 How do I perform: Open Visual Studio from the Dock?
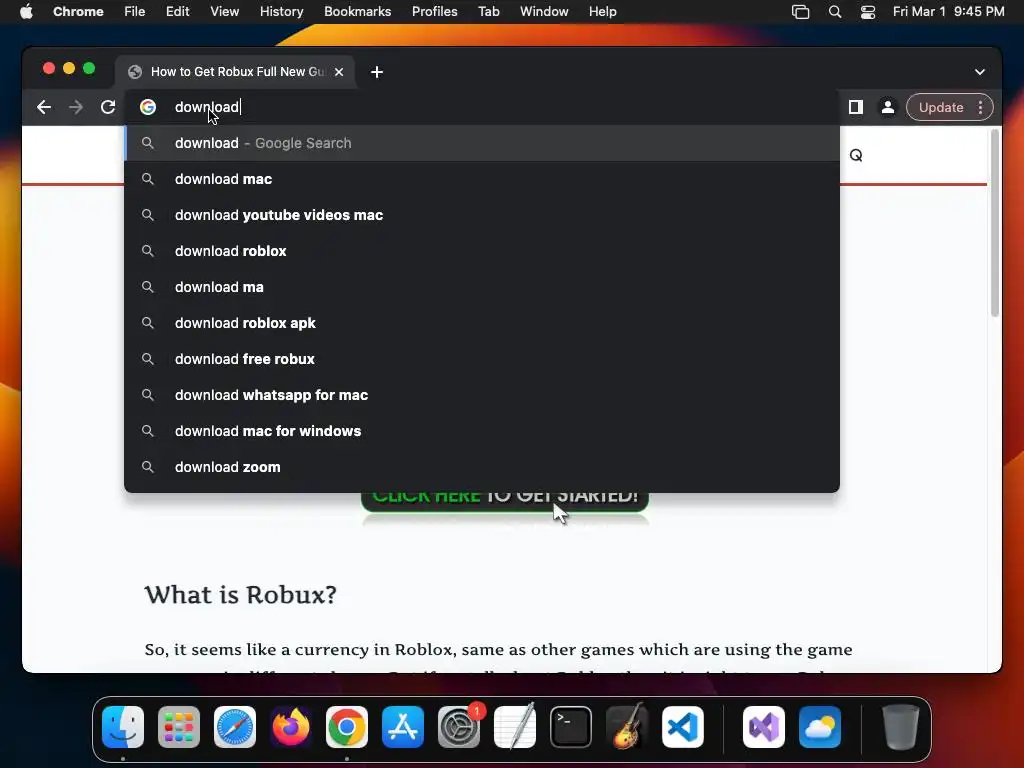pyautogui.click(x=763, y=727)
